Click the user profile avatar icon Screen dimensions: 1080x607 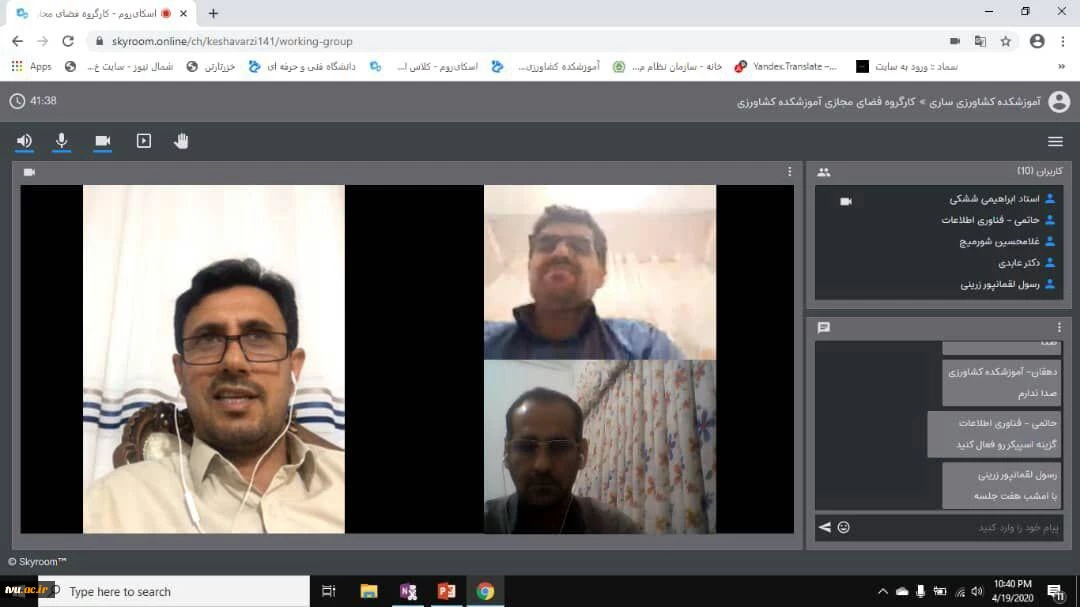[x=1058, y=102]
